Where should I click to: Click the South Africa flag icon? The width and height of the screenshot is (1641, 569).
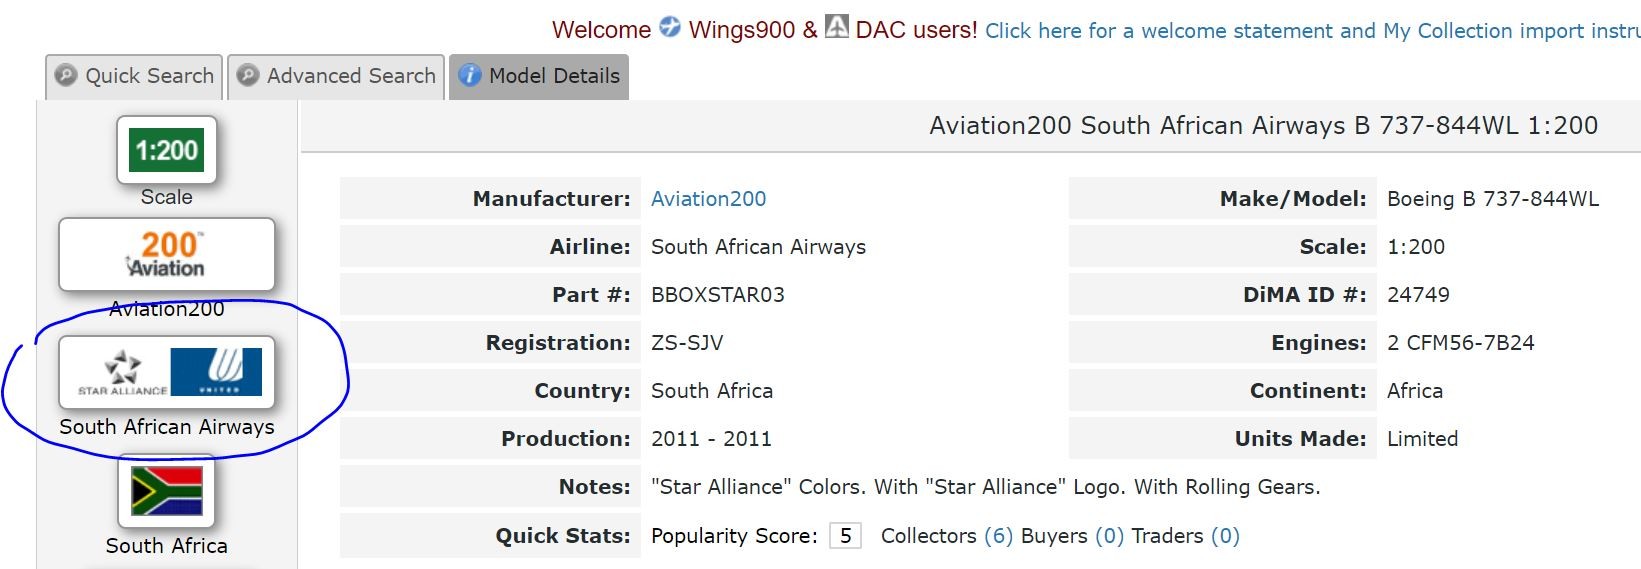point(166,491)
